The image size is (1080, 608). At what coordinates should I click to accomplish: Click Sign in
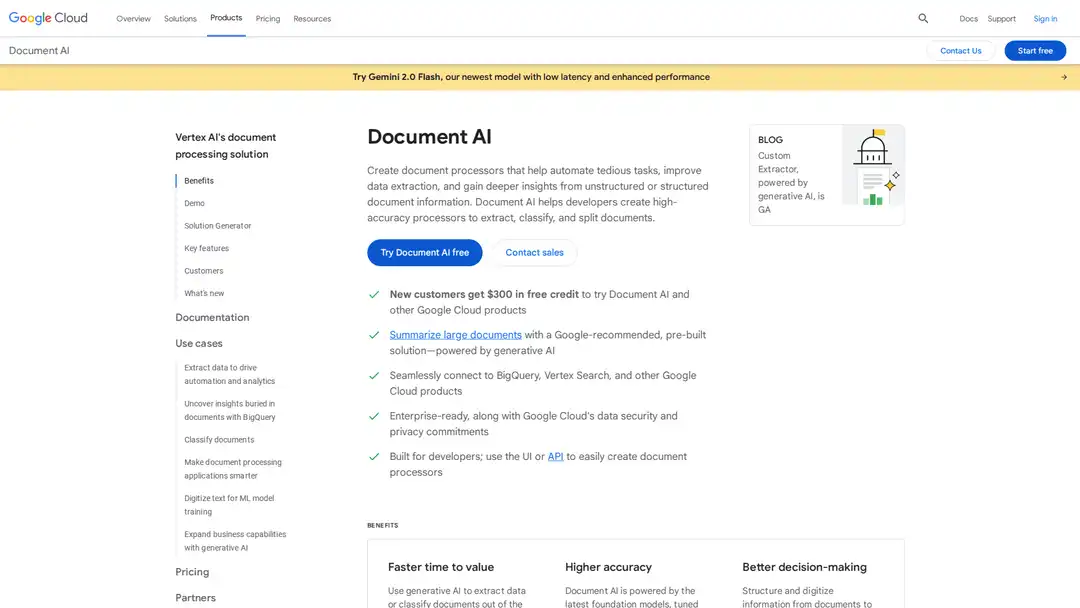pos(1045,19)
